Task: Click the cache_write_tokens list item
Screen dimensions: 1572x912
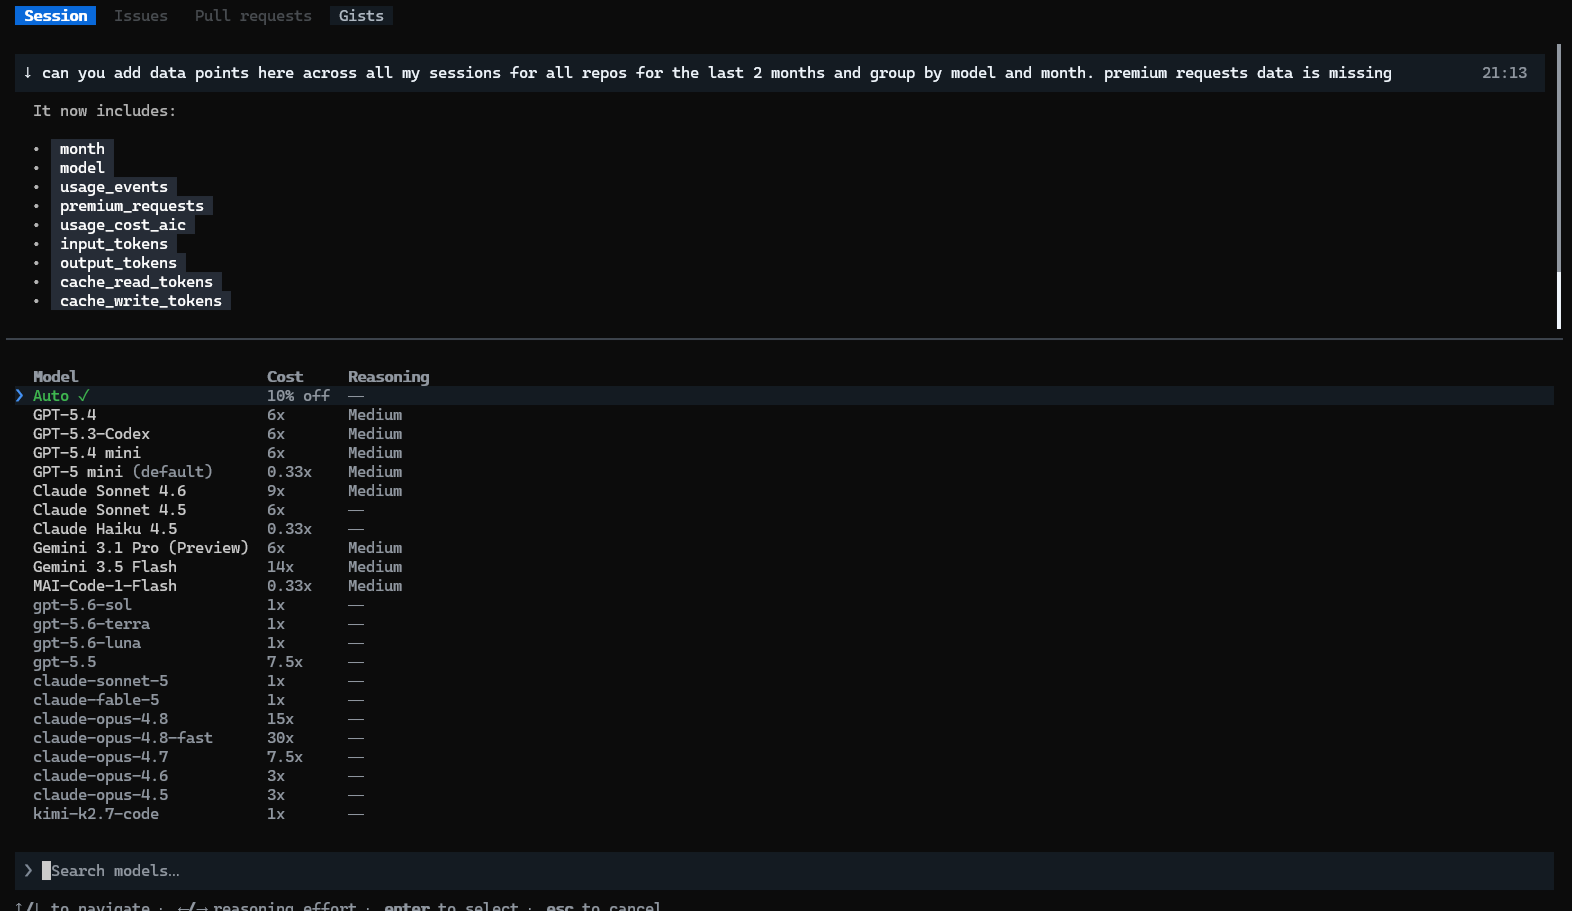Action: tap(141, 301)
